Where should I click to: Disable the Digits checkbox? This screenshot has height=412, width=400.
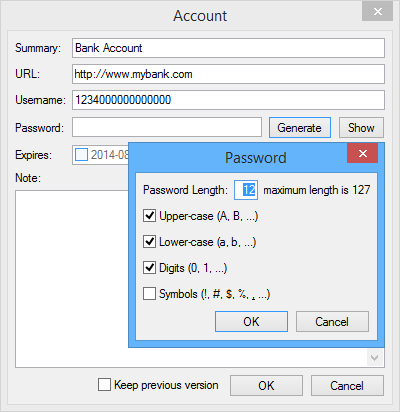149,268
